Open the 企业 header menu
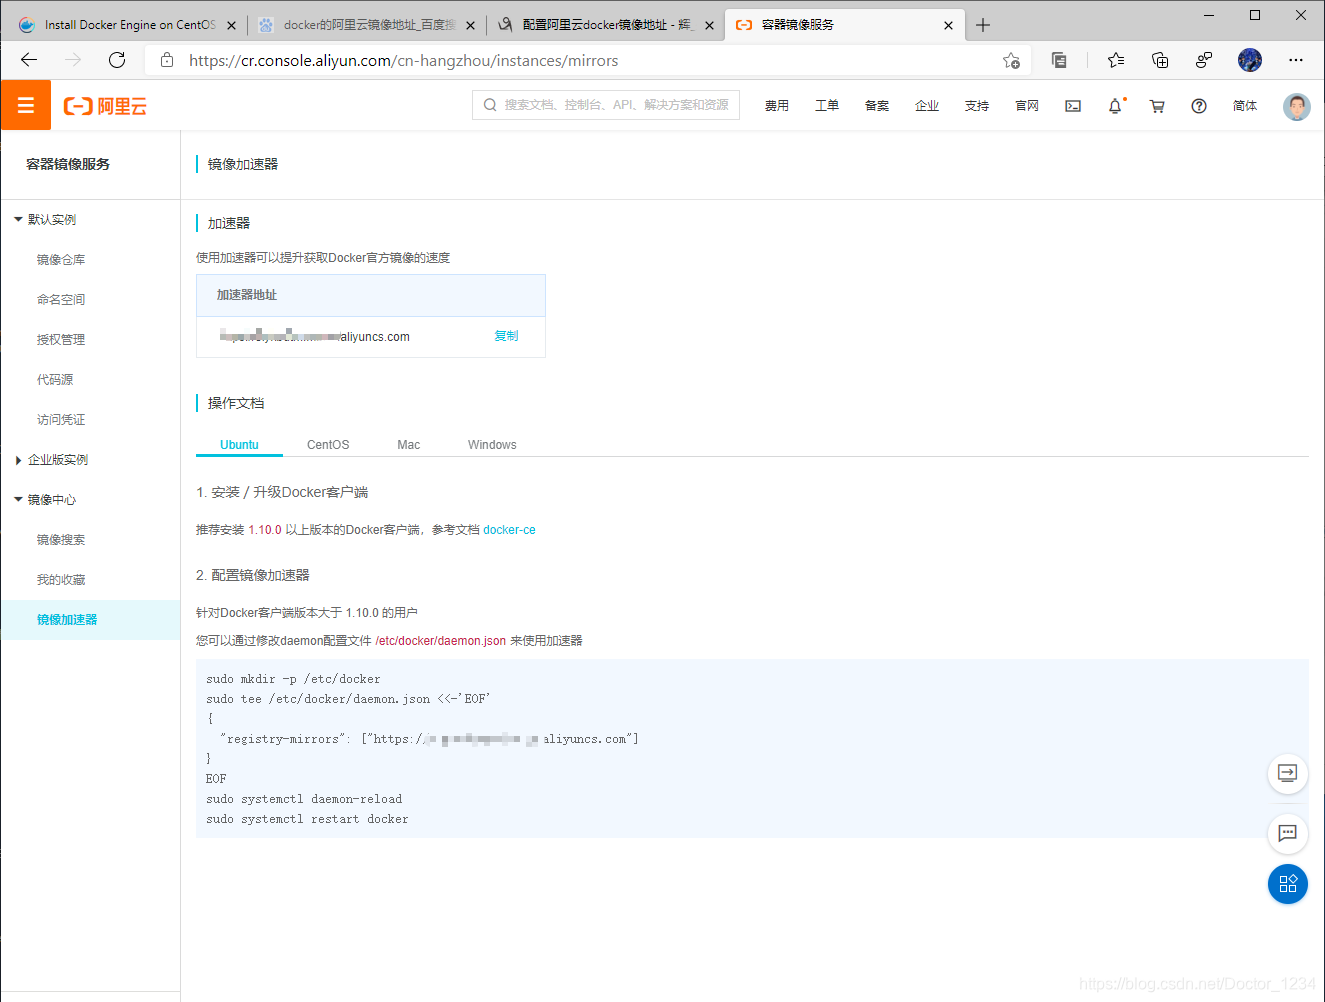This screenshot has width=1325, height=1002. tap(927, 106)
